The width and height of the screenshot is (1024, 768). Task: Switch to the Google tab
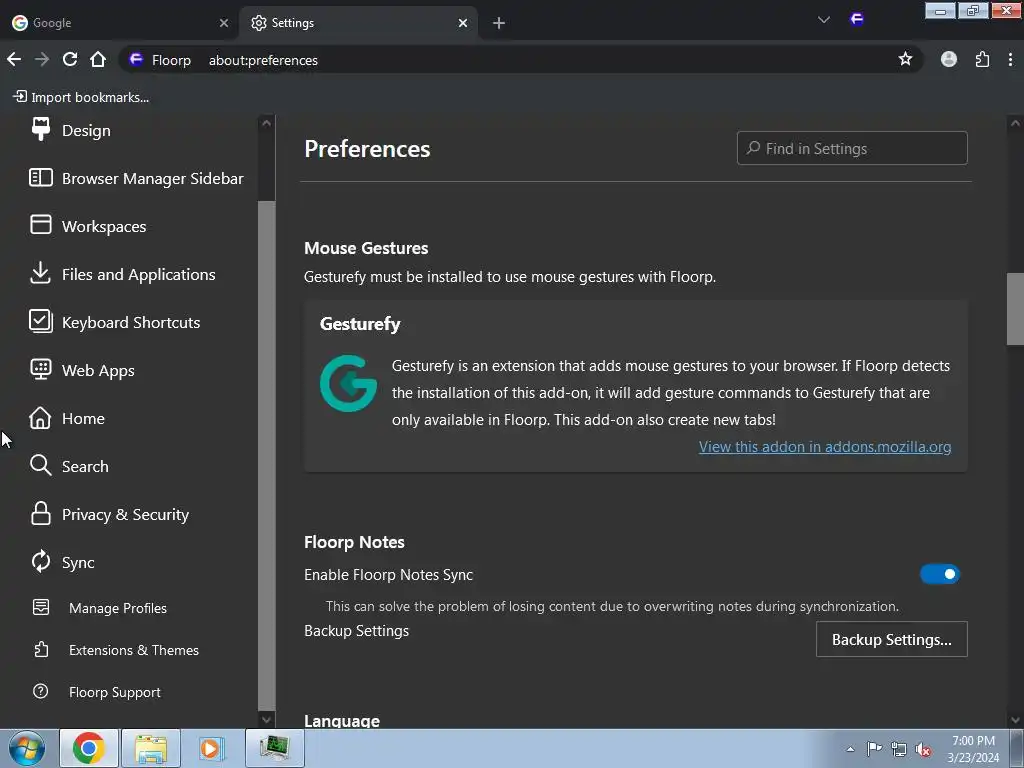pos(121,23)
